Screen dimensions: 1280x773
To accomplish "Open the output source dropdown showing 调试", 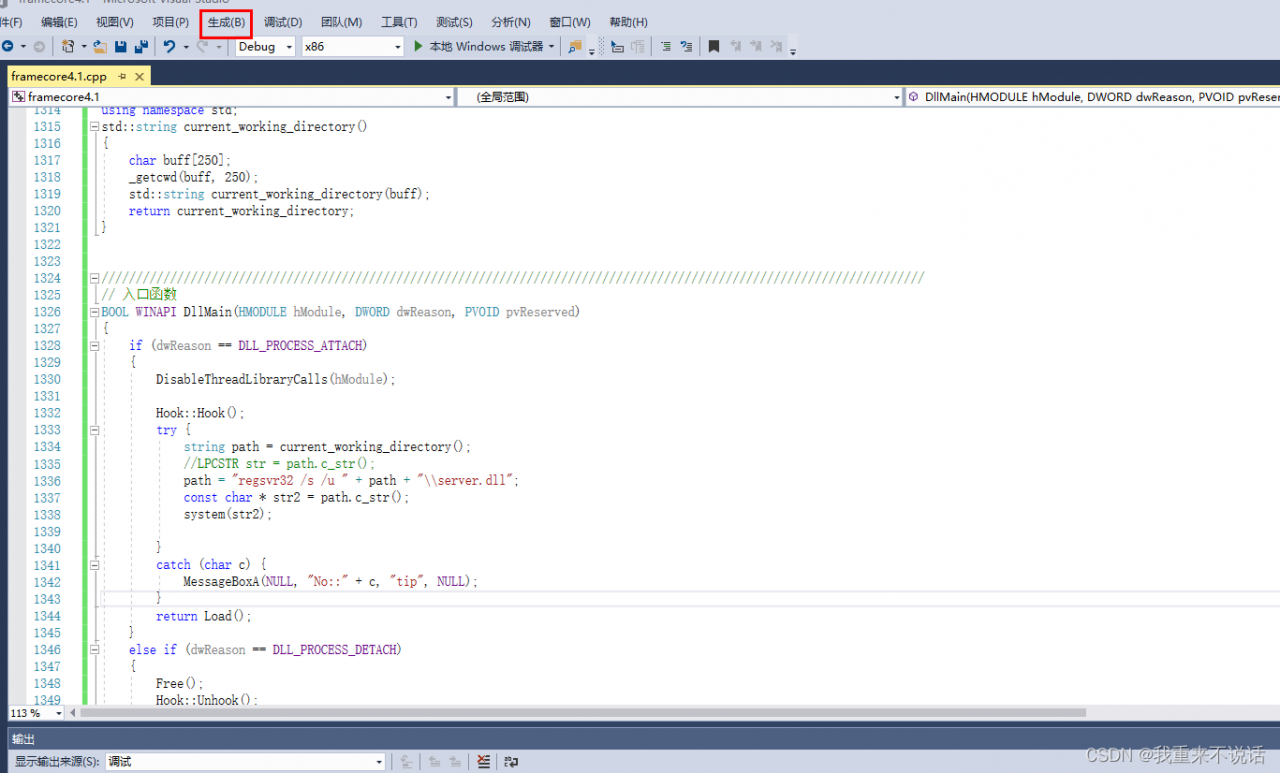I will coord(379,762).
